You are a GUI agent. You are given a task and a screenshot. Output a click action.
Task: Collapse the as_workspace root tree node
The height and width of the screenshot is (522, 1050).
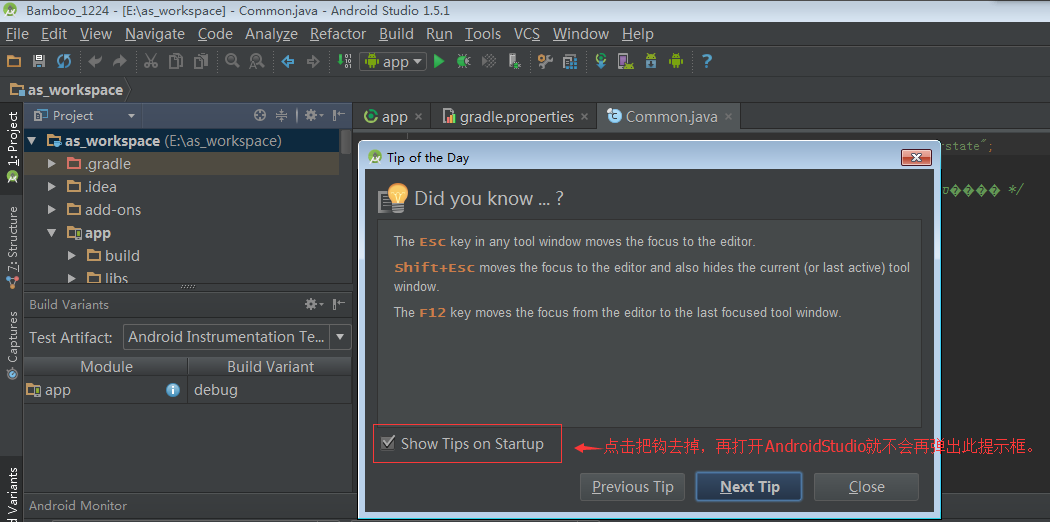[x=32, y=141]
